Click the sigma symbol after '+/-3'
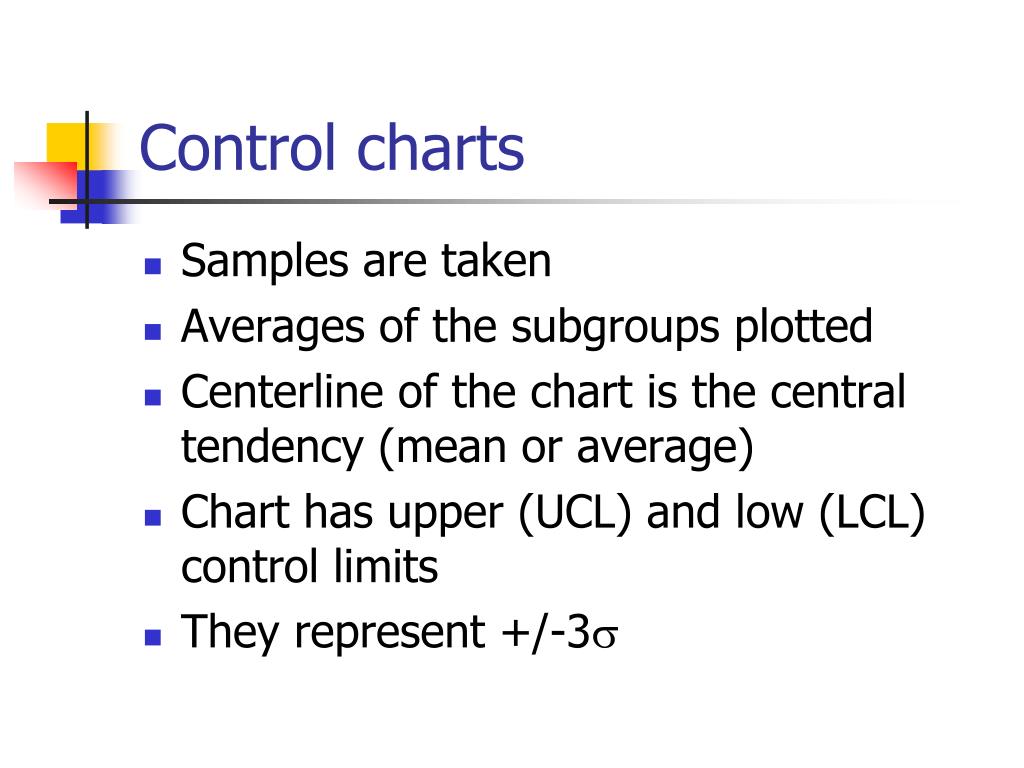The width and height of the screenshot is (1024, 768). (x=605, y=635)
